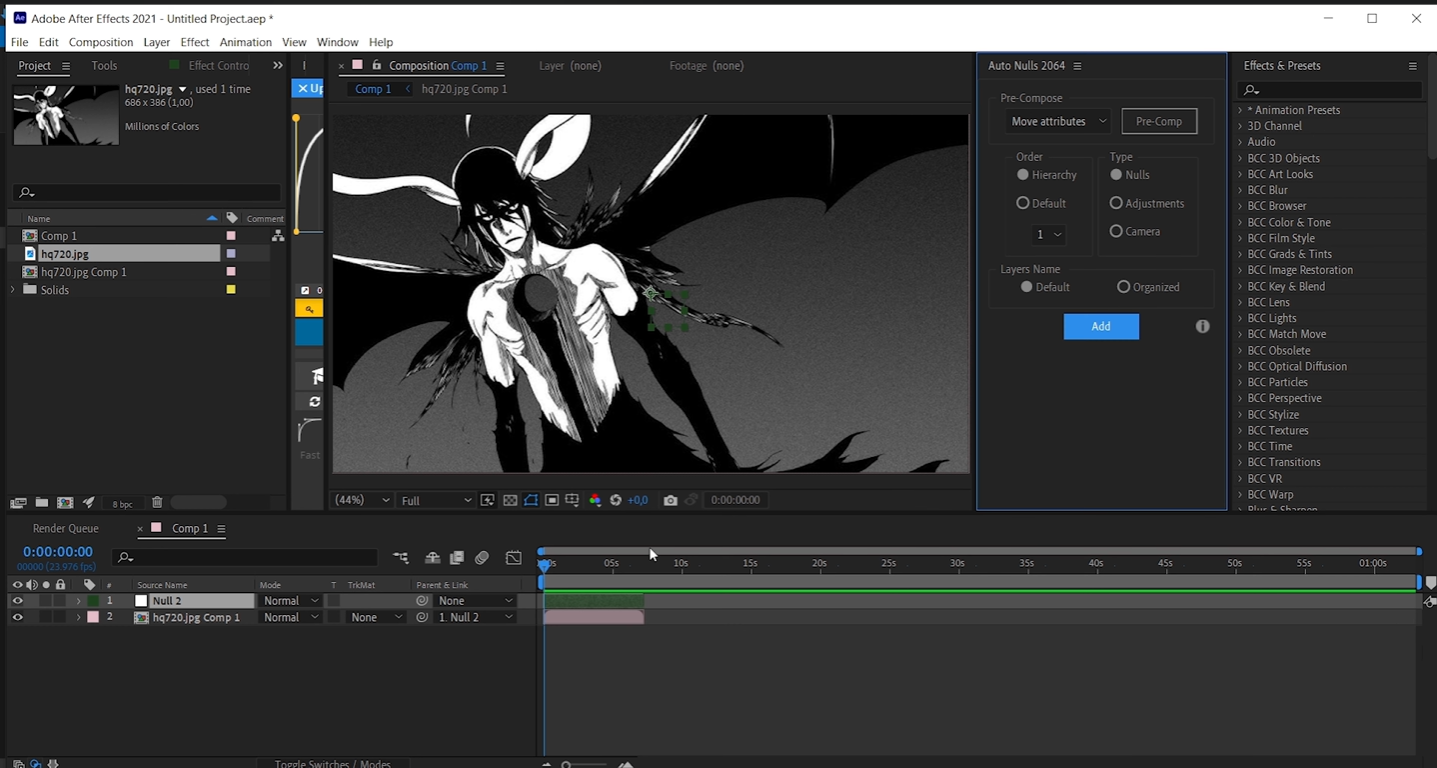Image resolution: width=1437 pixels, height=768 pixels.
Task: Click the green label color of Null 2 layer
Action: (93, 601)
